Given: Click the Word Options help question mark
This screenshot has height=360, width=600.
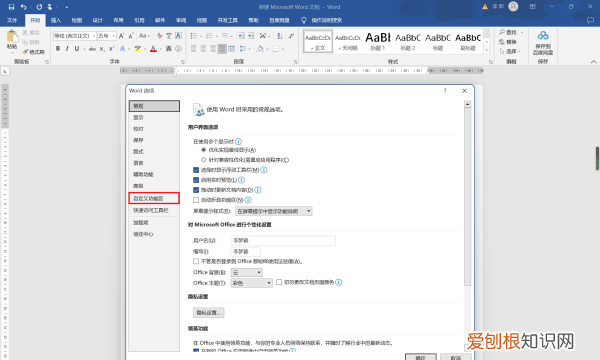Looking at the screenshot, I should coord(445,91).
